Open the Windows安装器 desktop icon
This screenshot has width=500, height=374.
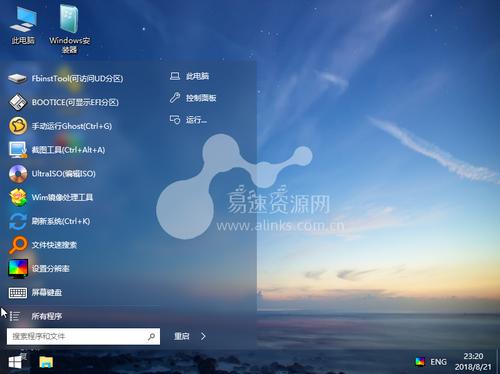coord(69,29)
